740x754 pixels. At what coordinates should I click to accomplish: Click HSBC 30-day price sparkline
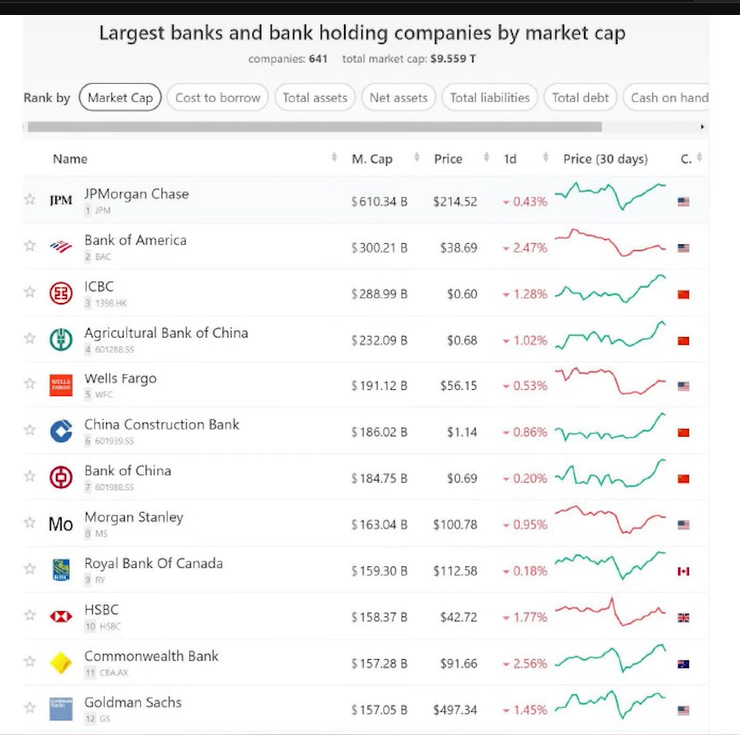610,612
